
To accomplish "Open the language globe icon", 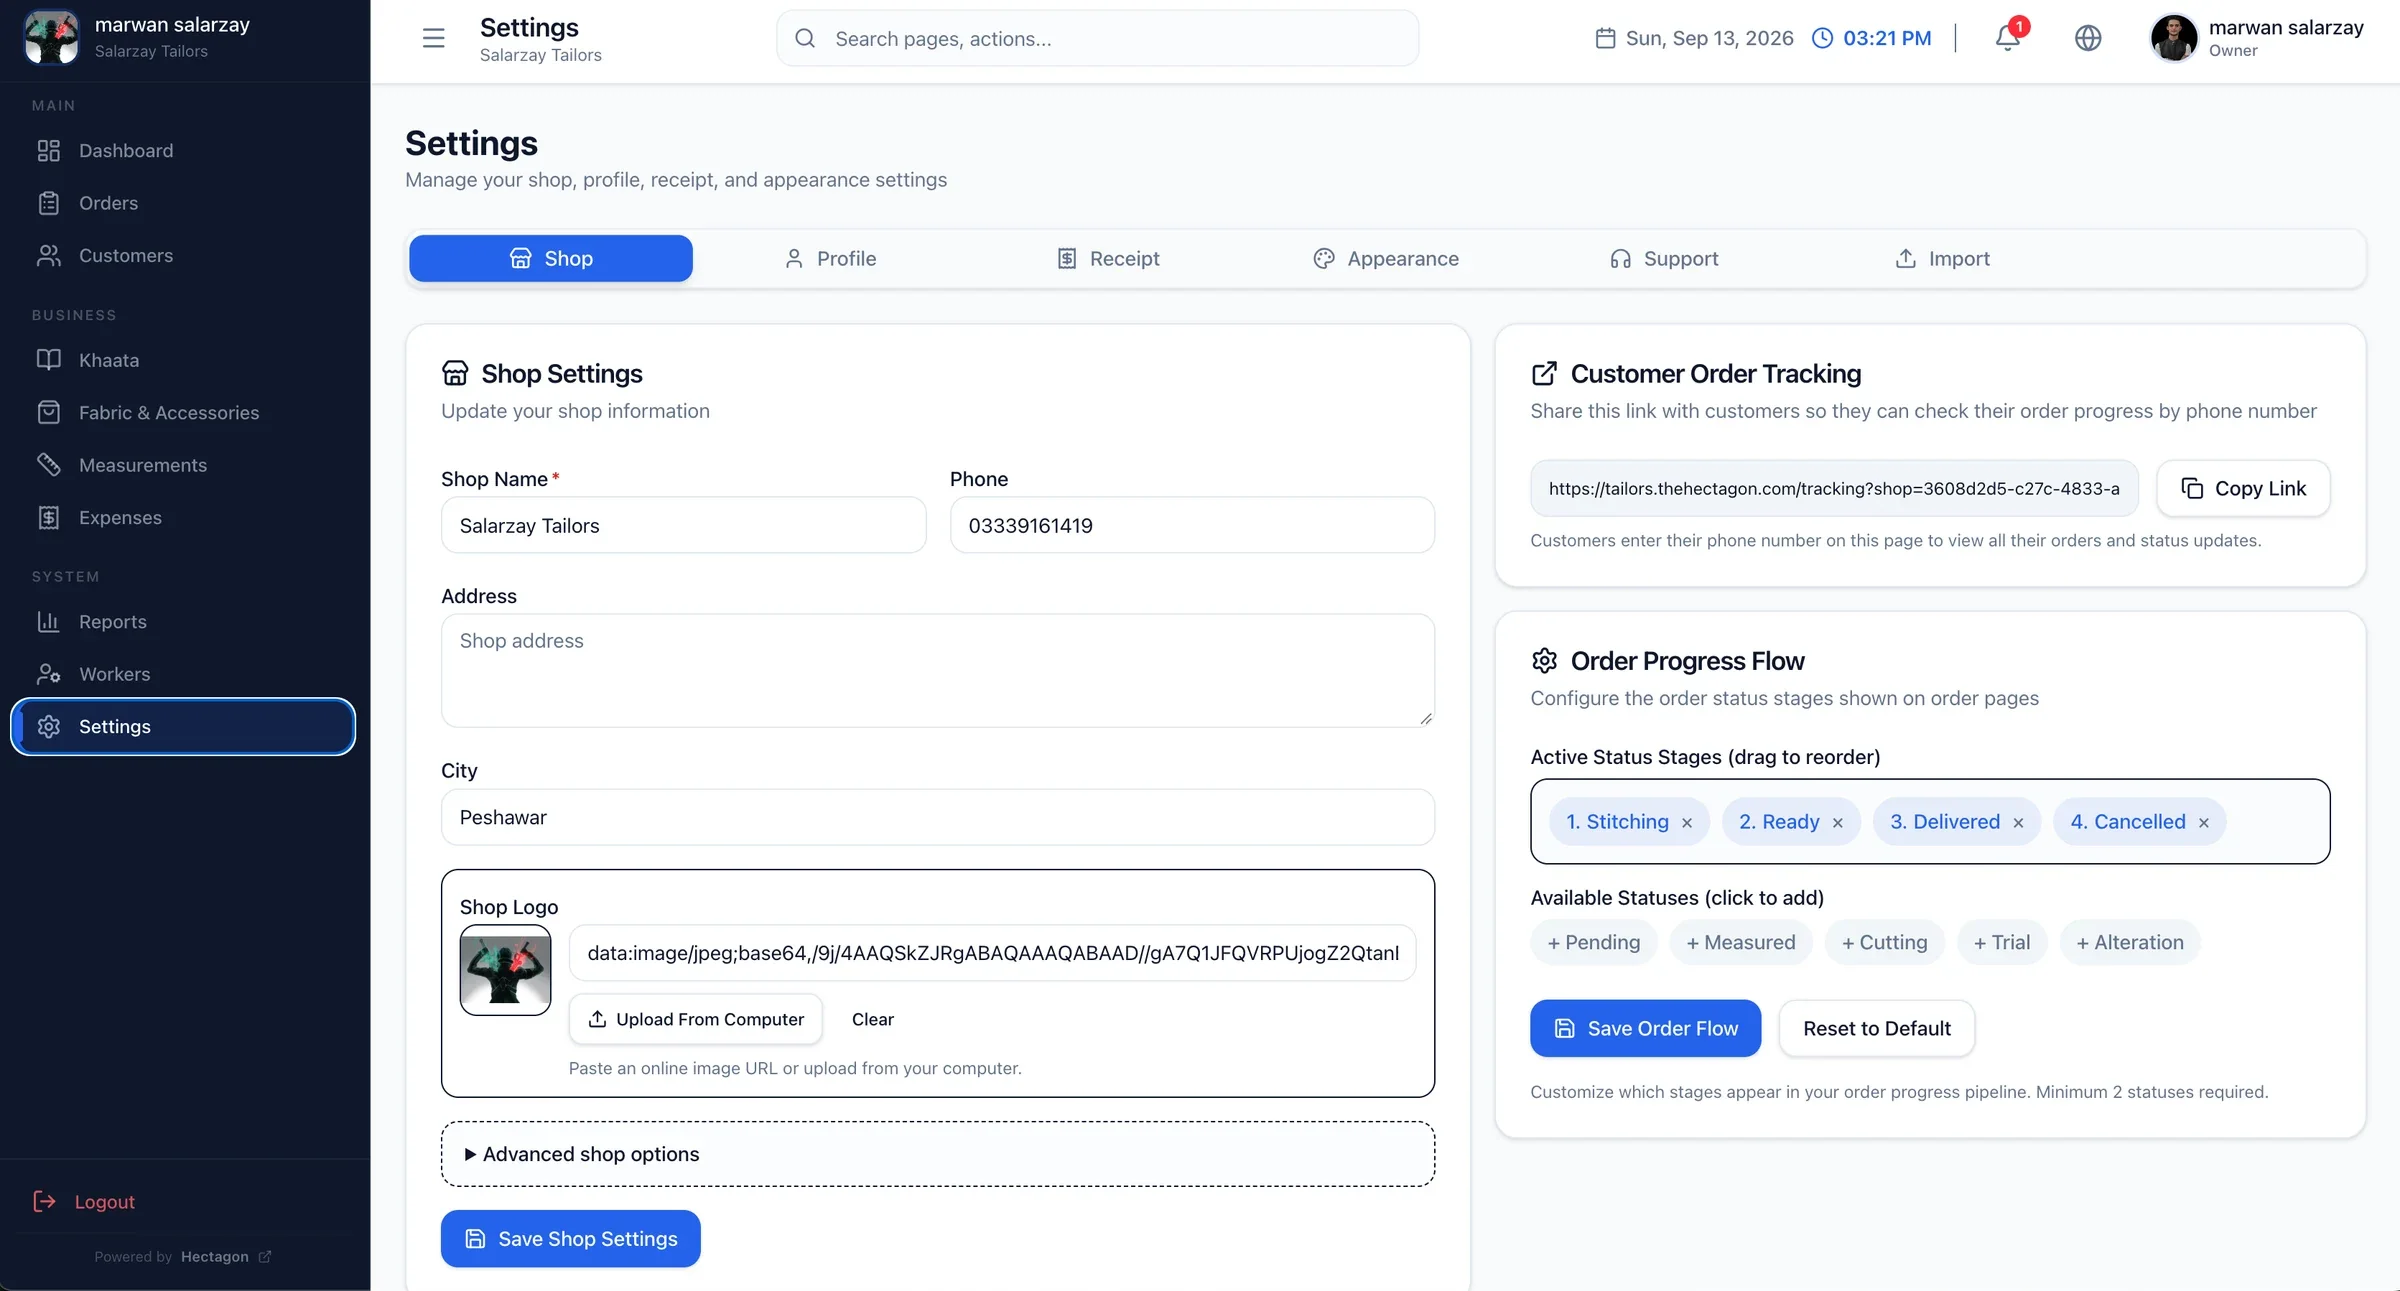I will click(x=2087, y=38).
